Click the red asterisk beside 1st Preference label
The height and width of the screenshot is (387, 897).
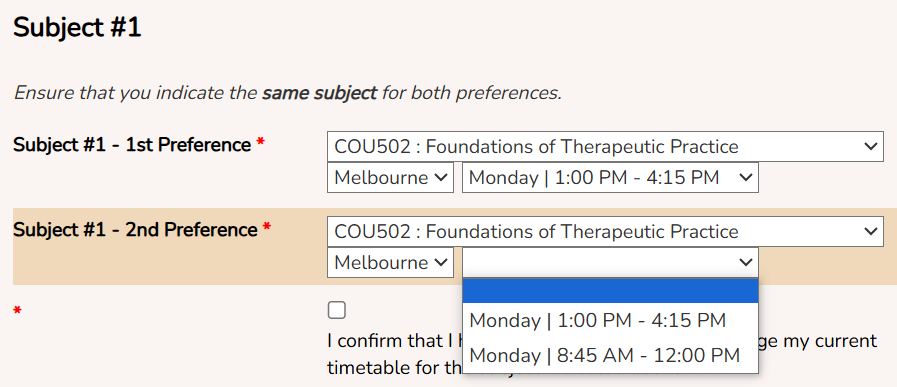[x=260, y=144]
